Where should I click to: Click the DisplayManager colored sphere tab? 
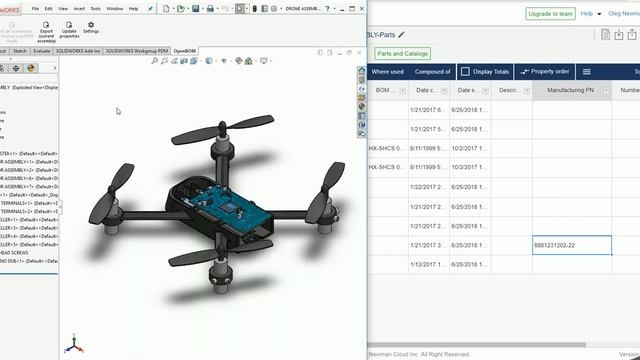pyautogui.click(x=31, y=68)
